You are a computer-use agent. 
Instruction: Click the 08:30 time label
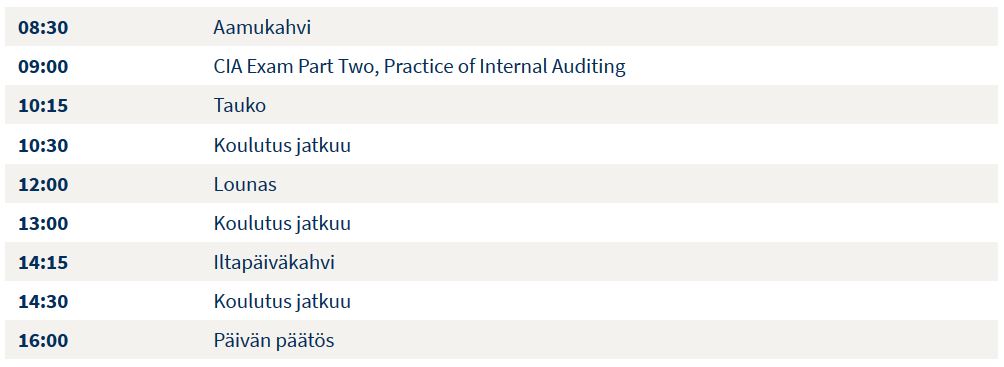43,28
